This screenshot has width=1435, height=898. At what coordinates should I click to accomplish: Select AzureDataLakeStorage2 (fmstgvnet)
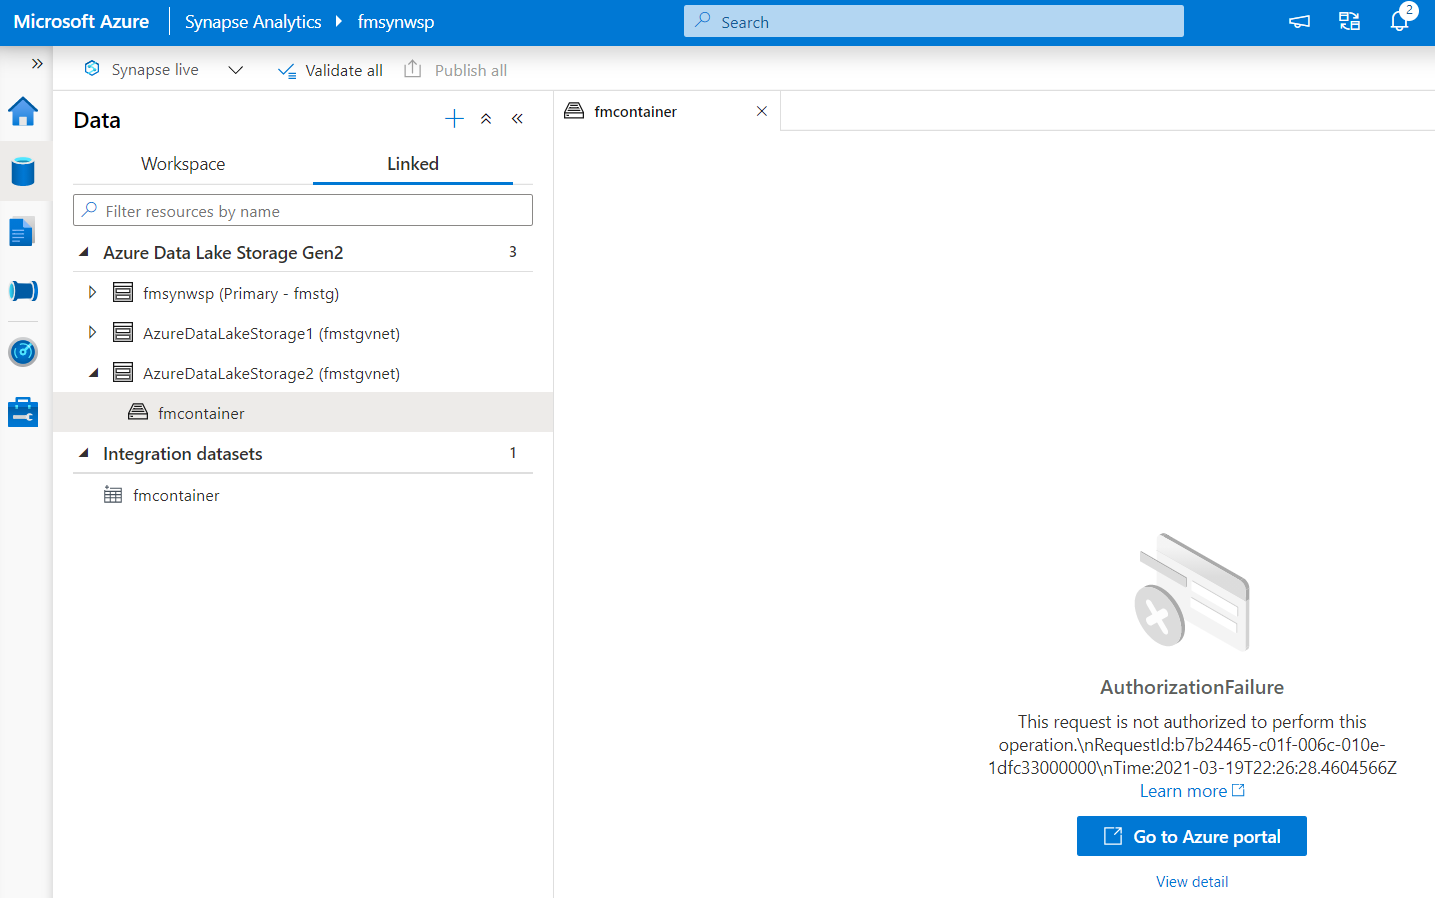[x=271, y=373]
